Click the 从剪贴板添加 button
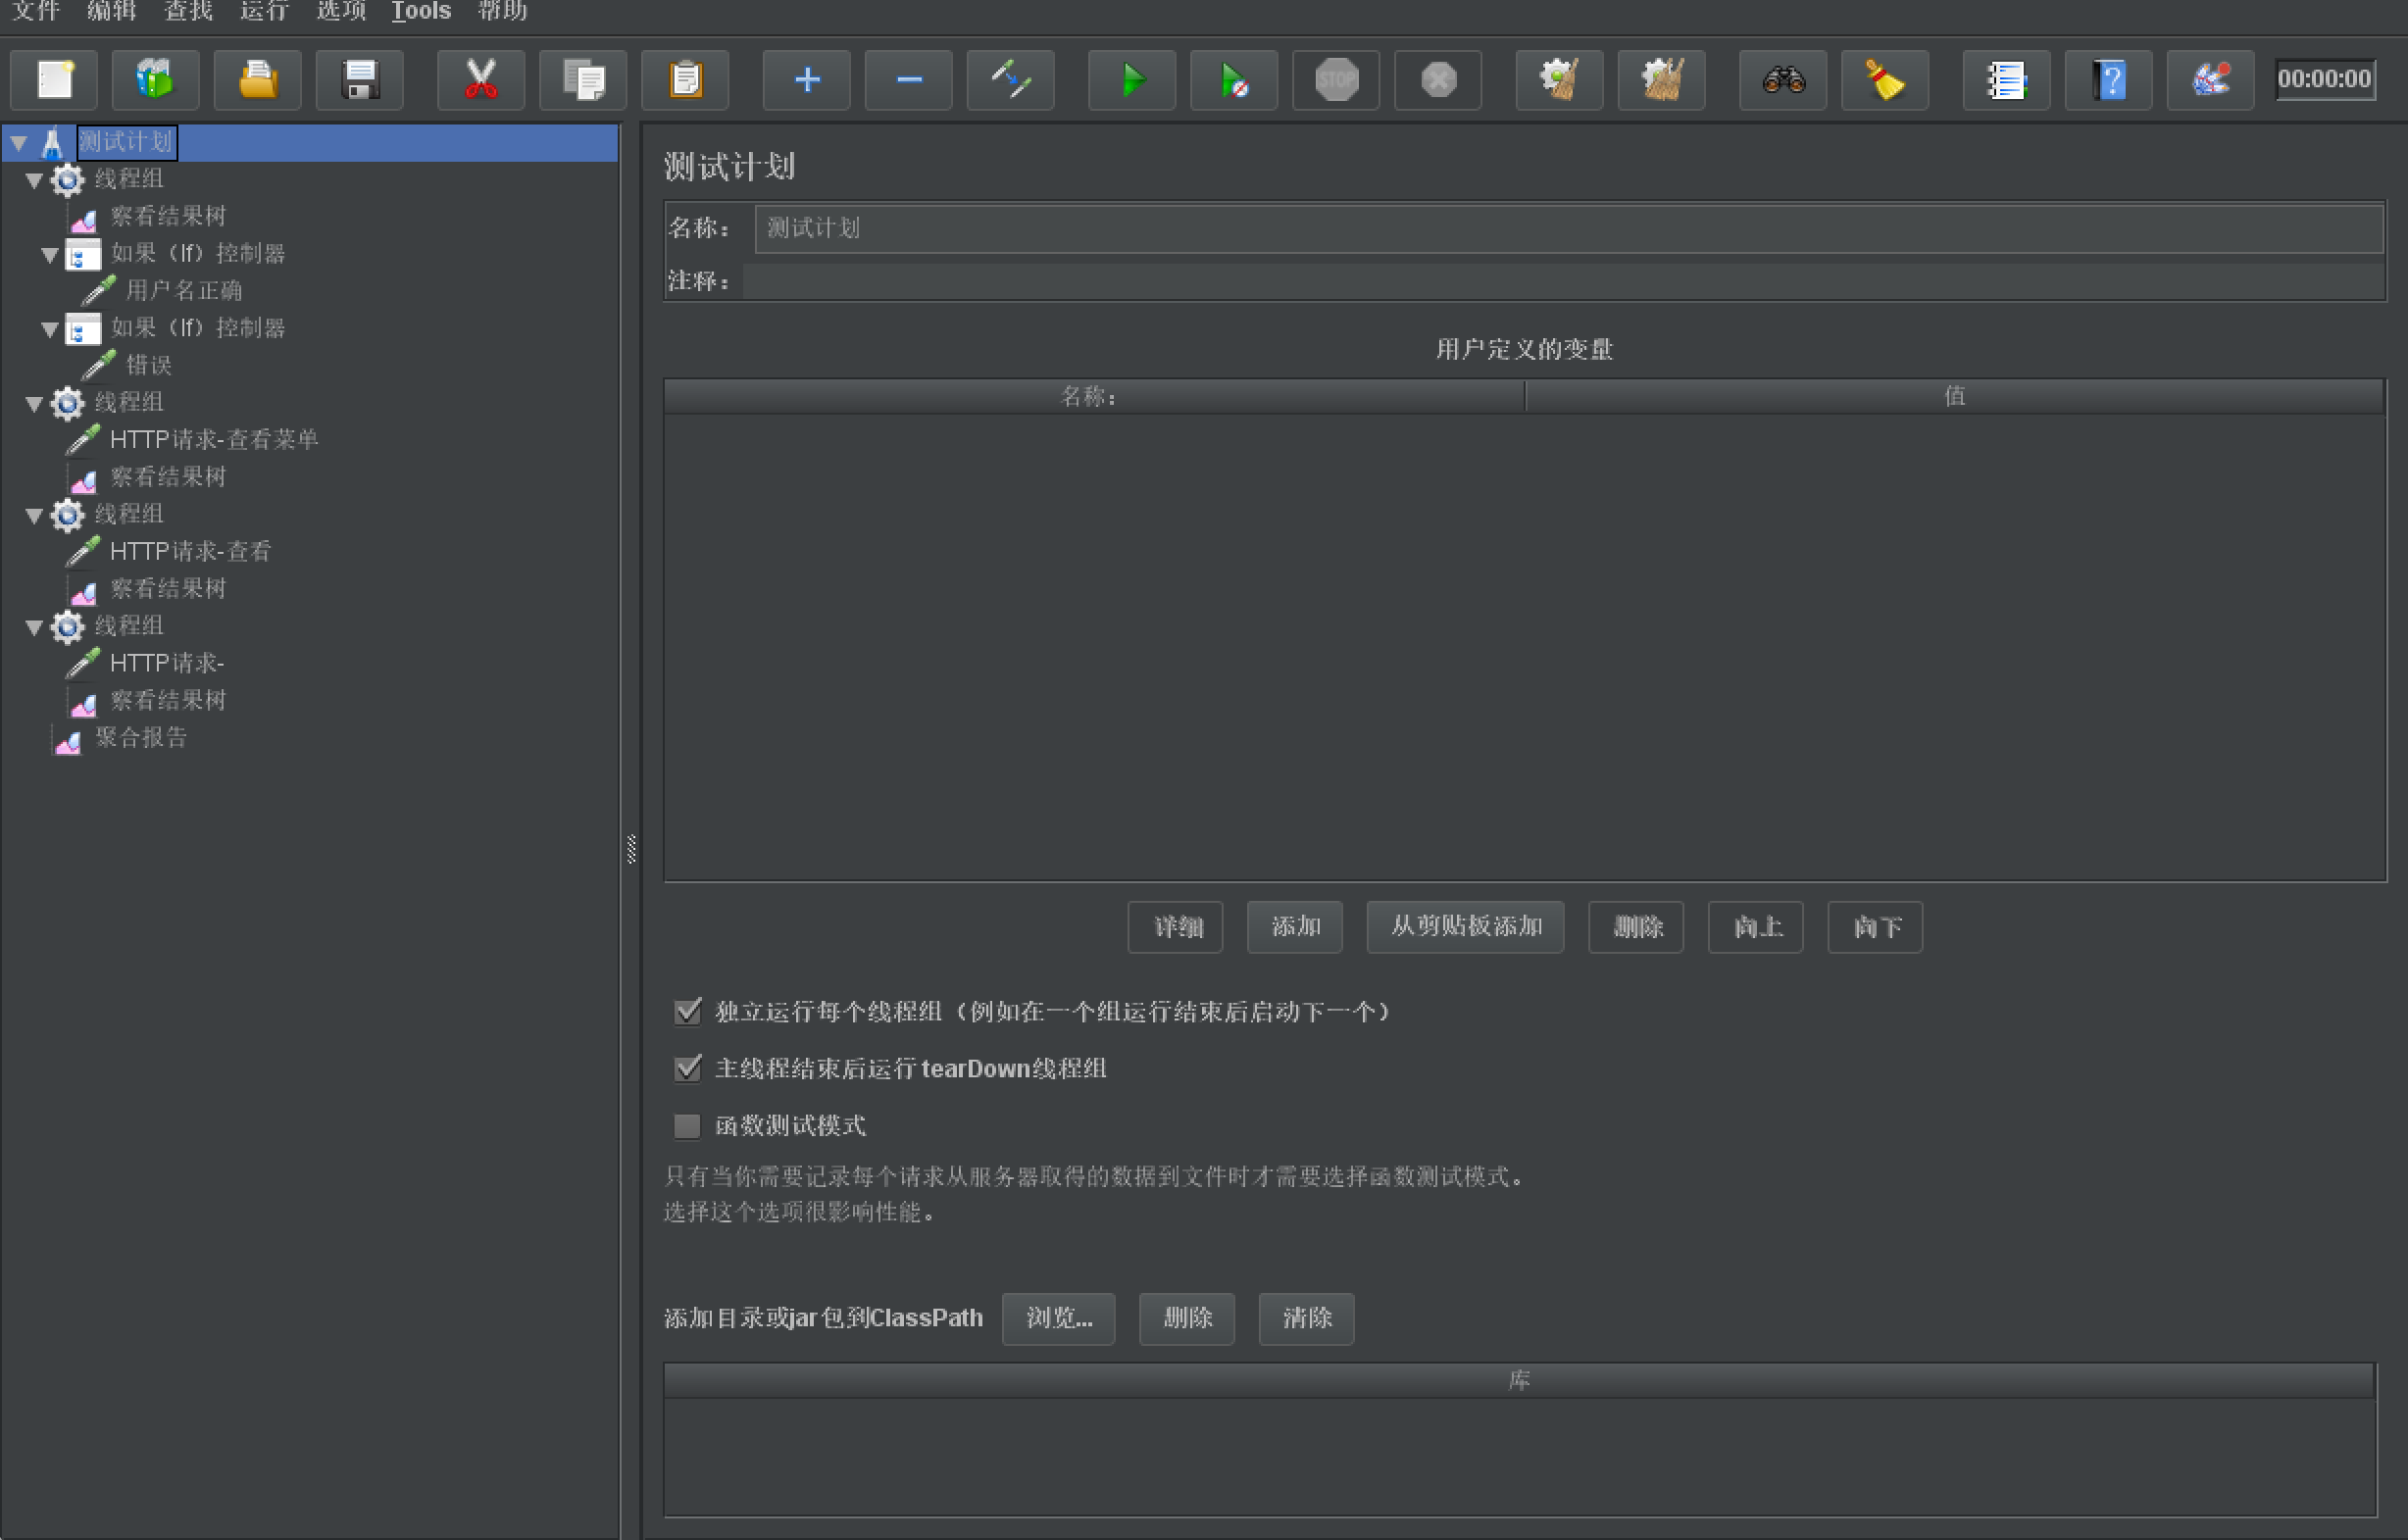This screenshot has height=1540, width=2408. 1465,927
